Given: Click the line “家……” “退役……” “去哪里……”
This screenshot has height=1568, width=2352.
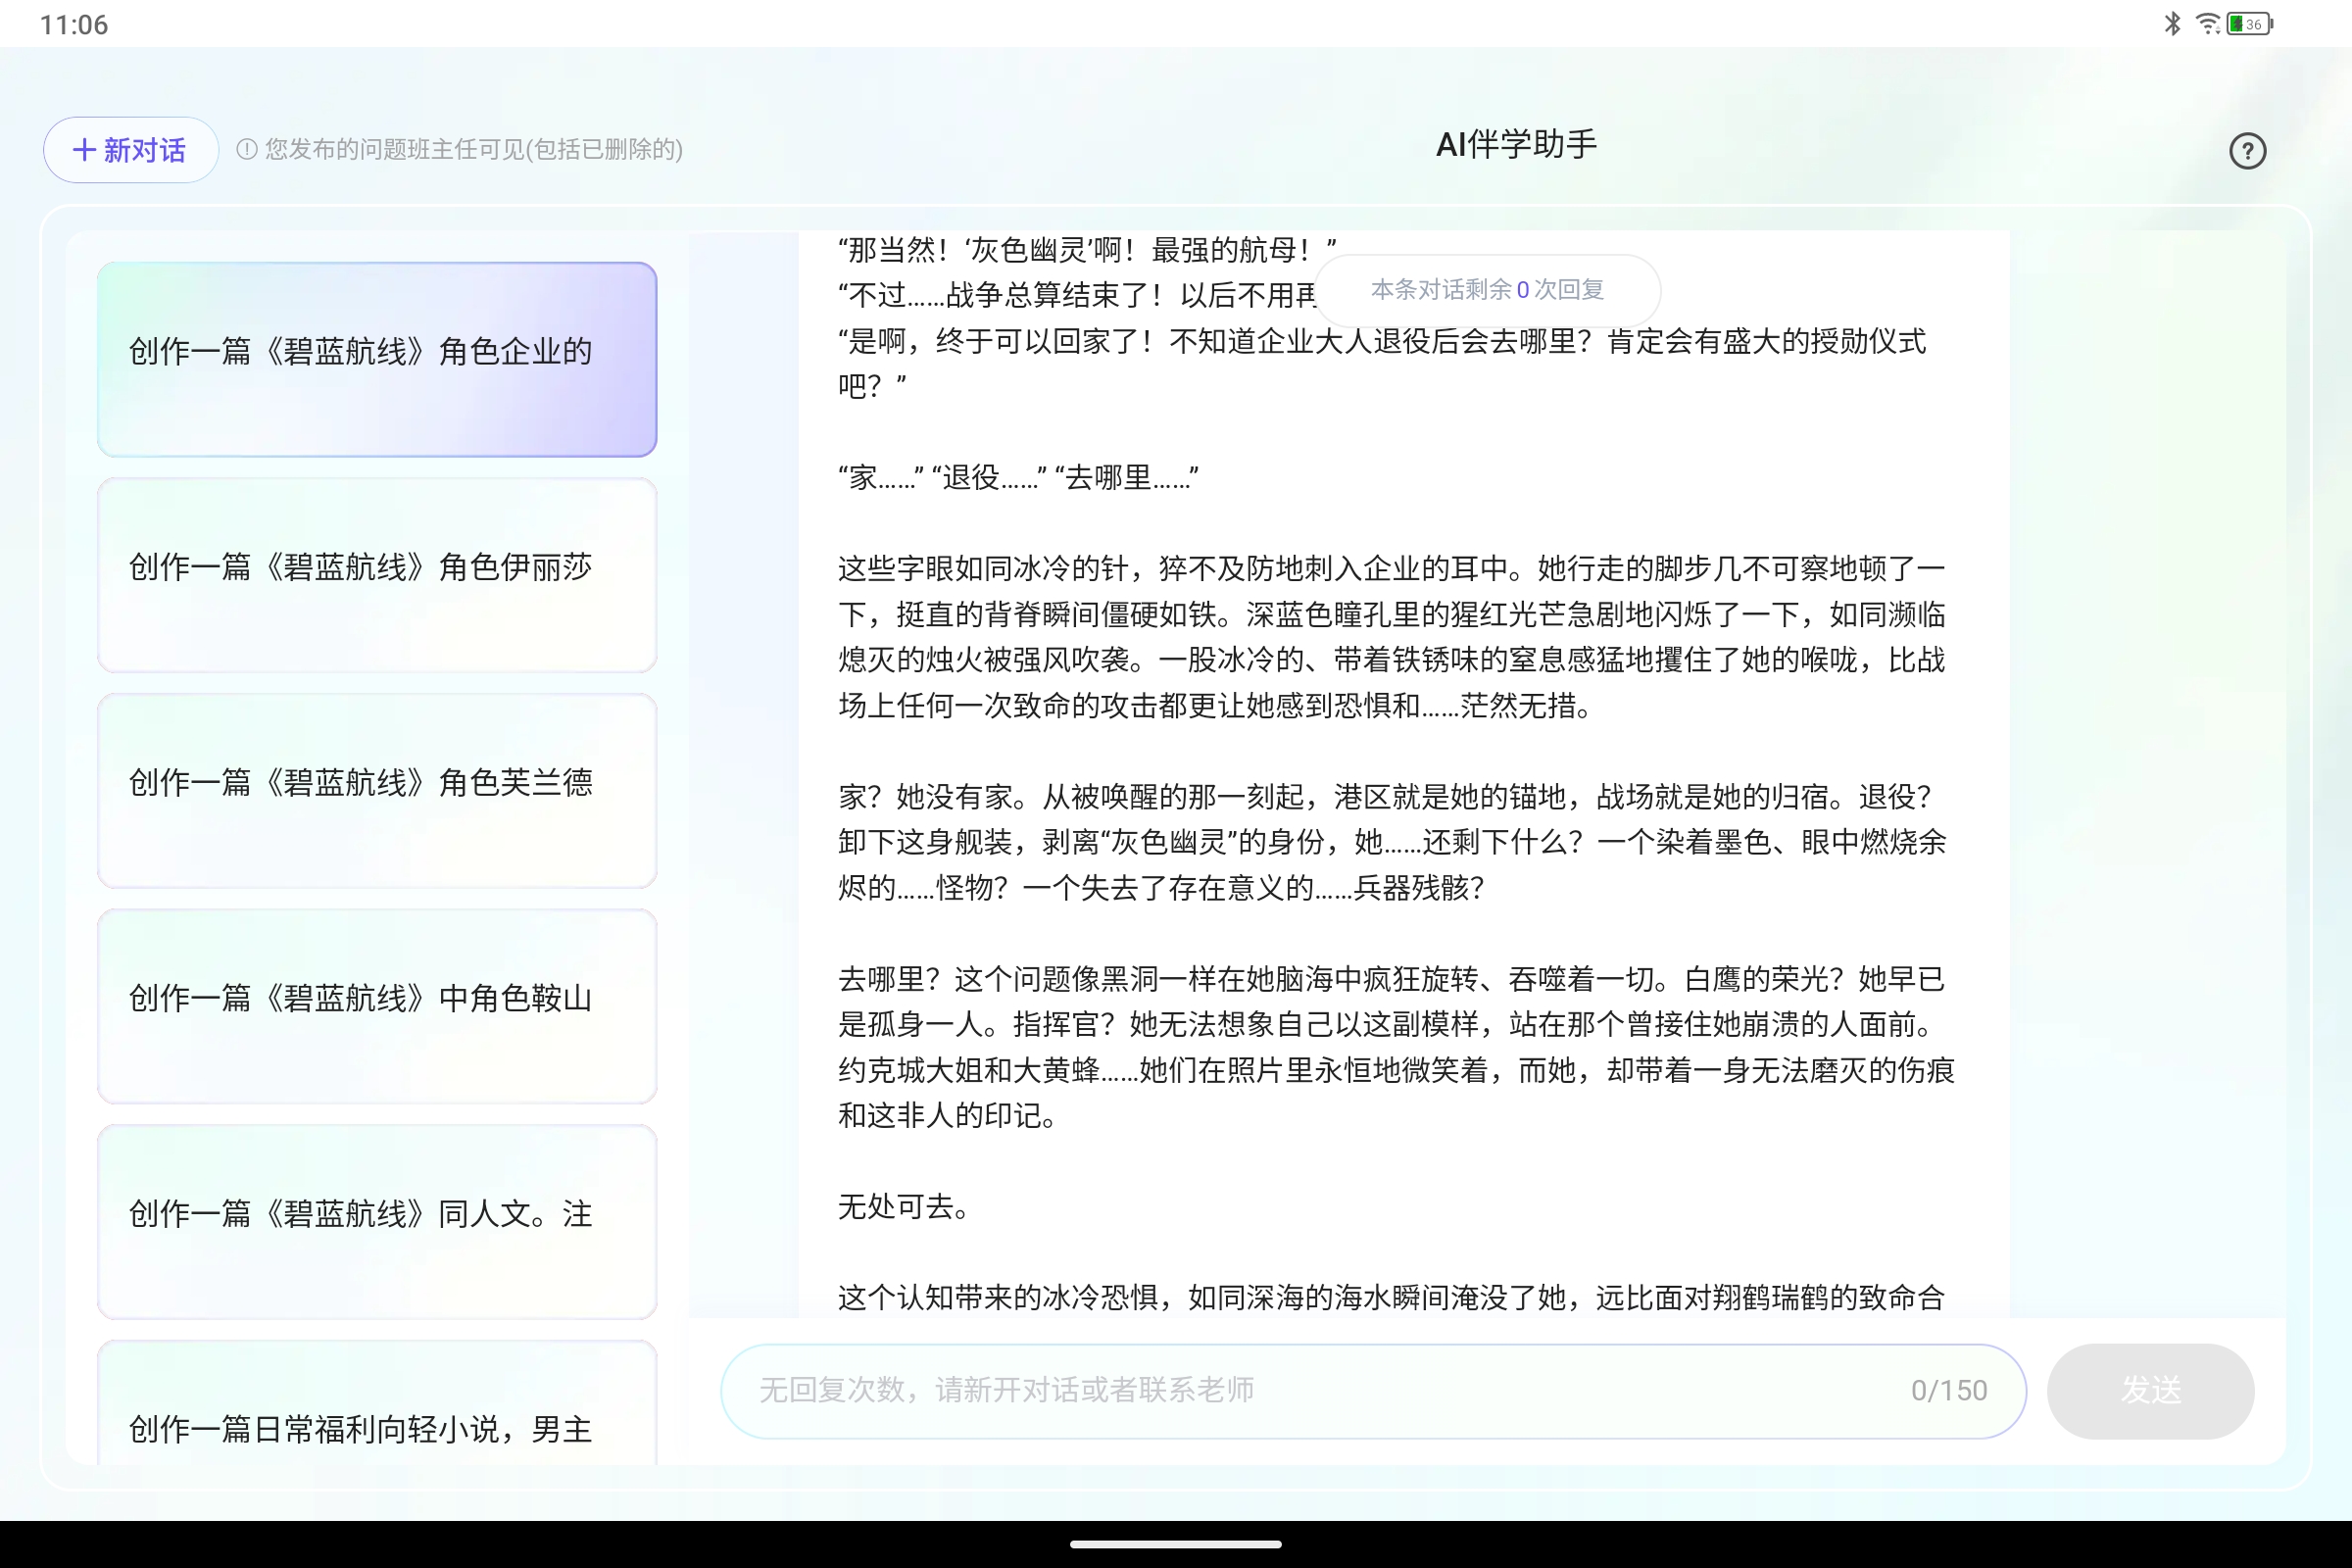Looking at the screenshot, I should 1017,478.
